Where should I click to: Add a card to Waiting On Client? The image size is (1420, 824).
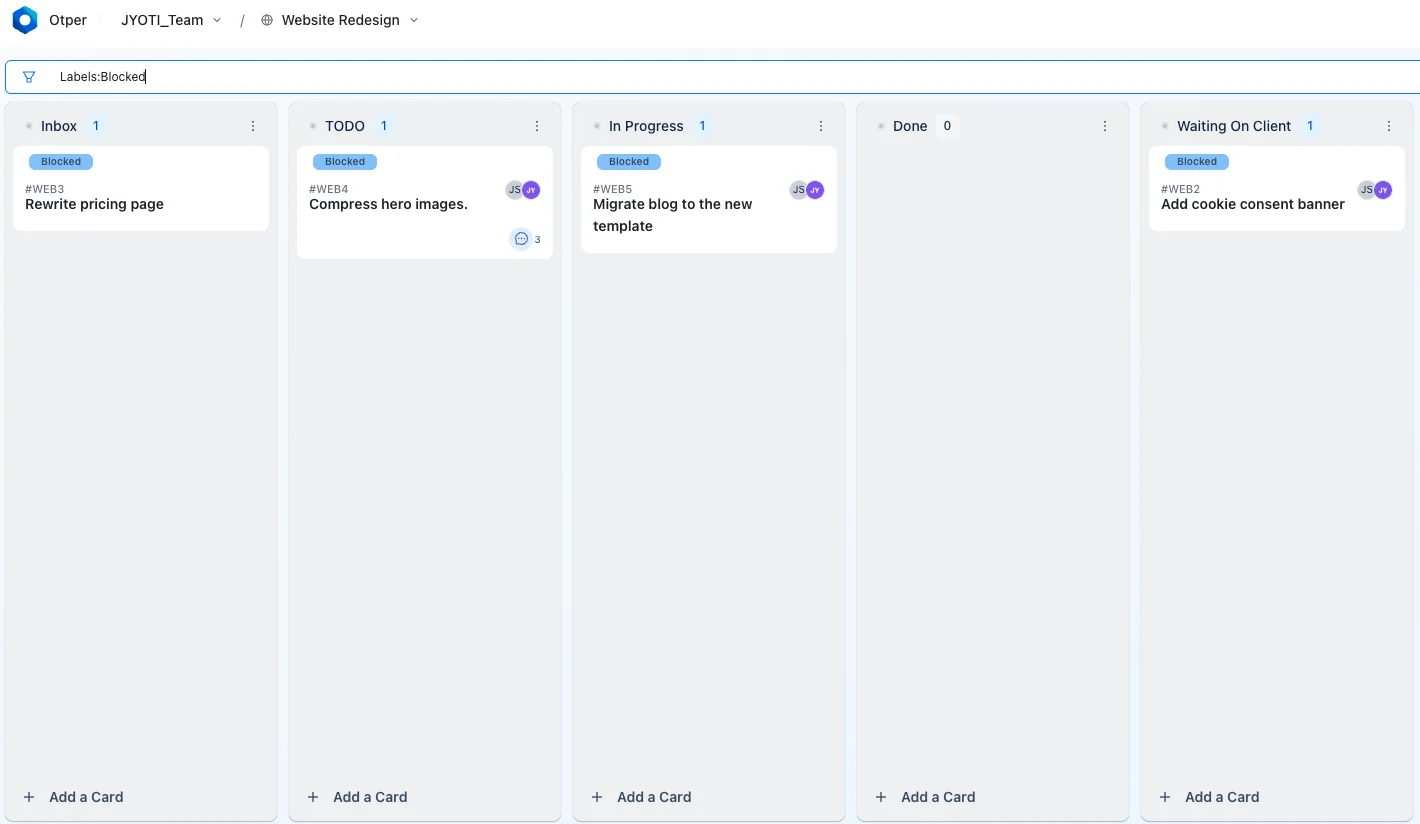[x=1210, y=797]
